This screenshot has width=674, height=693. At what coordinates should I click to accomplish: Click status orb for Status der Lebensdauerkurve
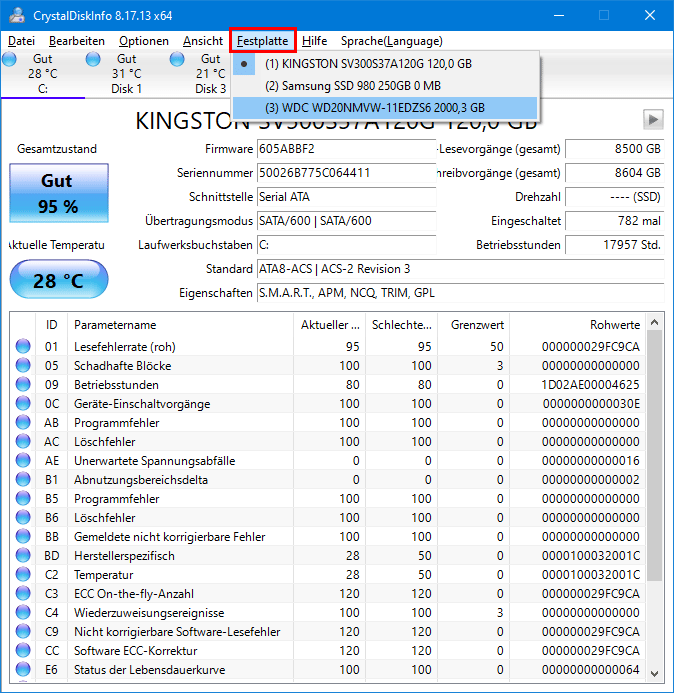coord(23,670)
